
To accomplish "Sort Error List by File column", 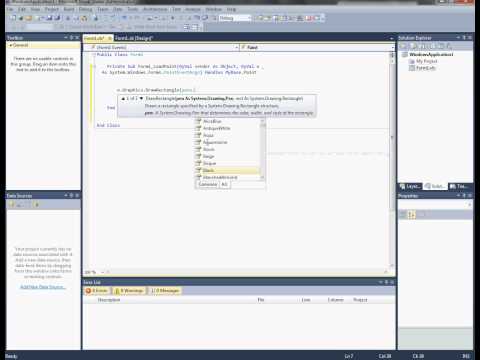I will tap(261, 300).
